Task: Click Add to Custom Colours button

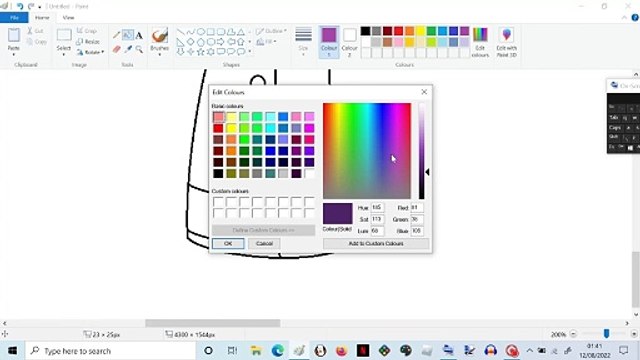Action: click(376, 243)
